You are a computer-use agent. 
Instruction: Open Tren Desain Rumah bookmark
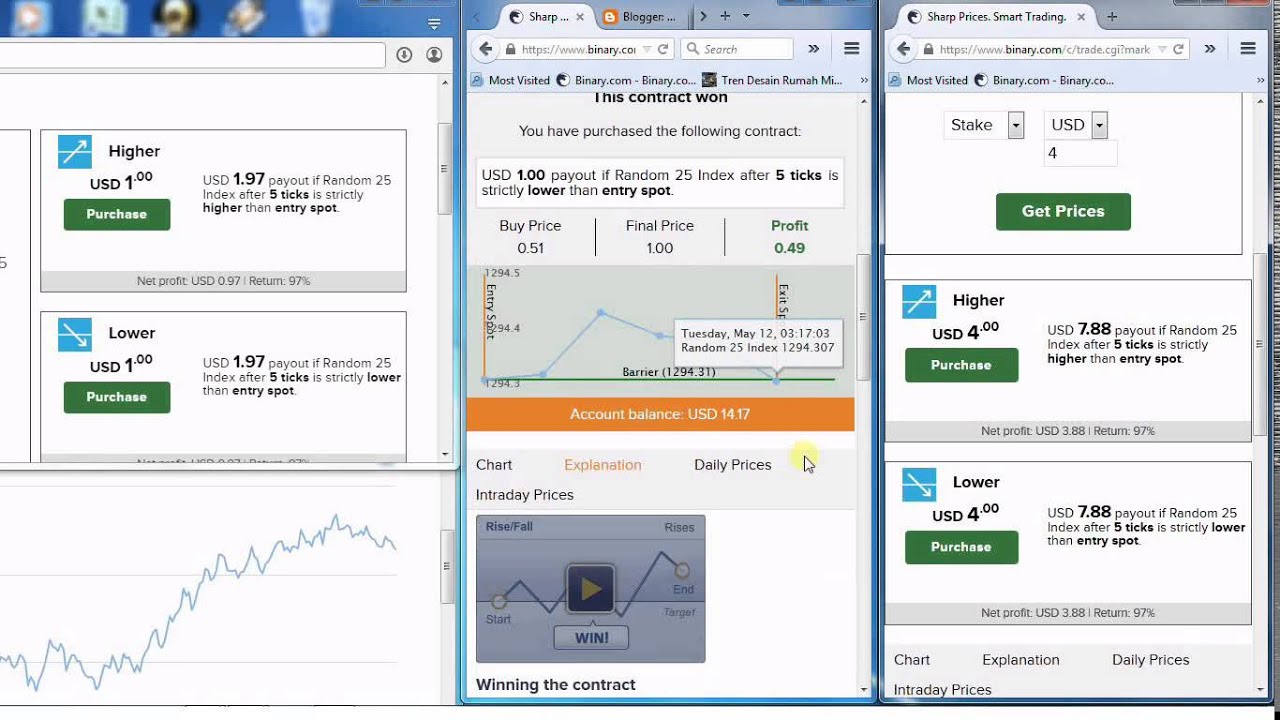(x=772, y=80)
